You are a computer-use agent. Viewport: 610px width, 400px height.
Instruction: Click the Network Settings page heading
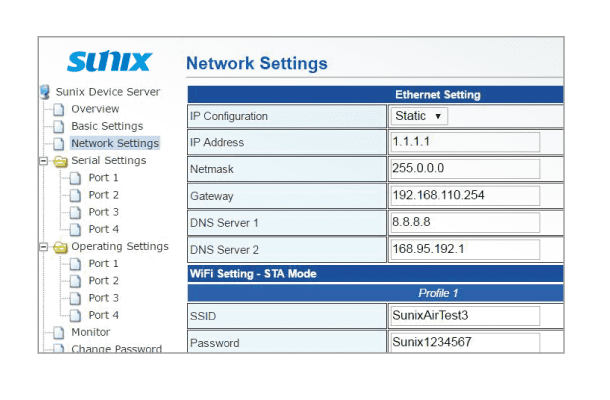(257, 63)
